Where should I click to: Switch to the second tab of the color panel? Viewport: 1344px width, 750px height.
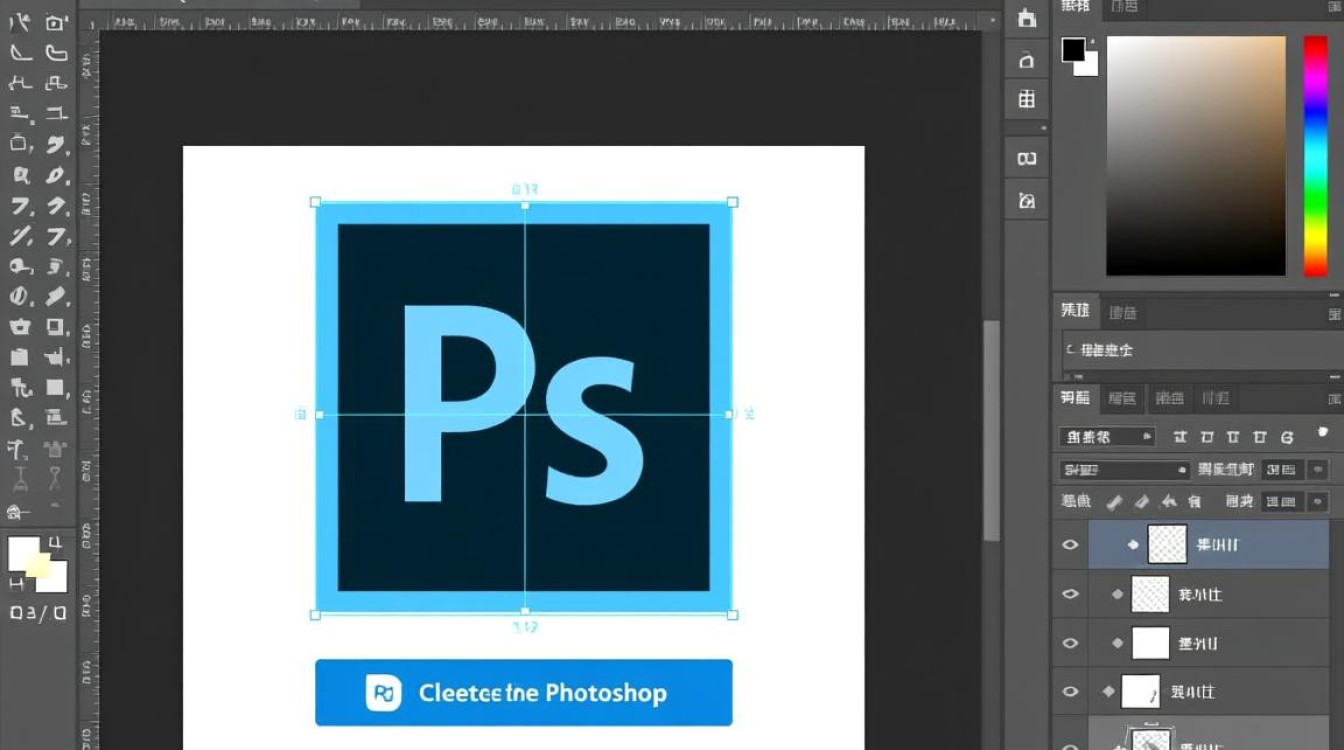pos(1124,7)
